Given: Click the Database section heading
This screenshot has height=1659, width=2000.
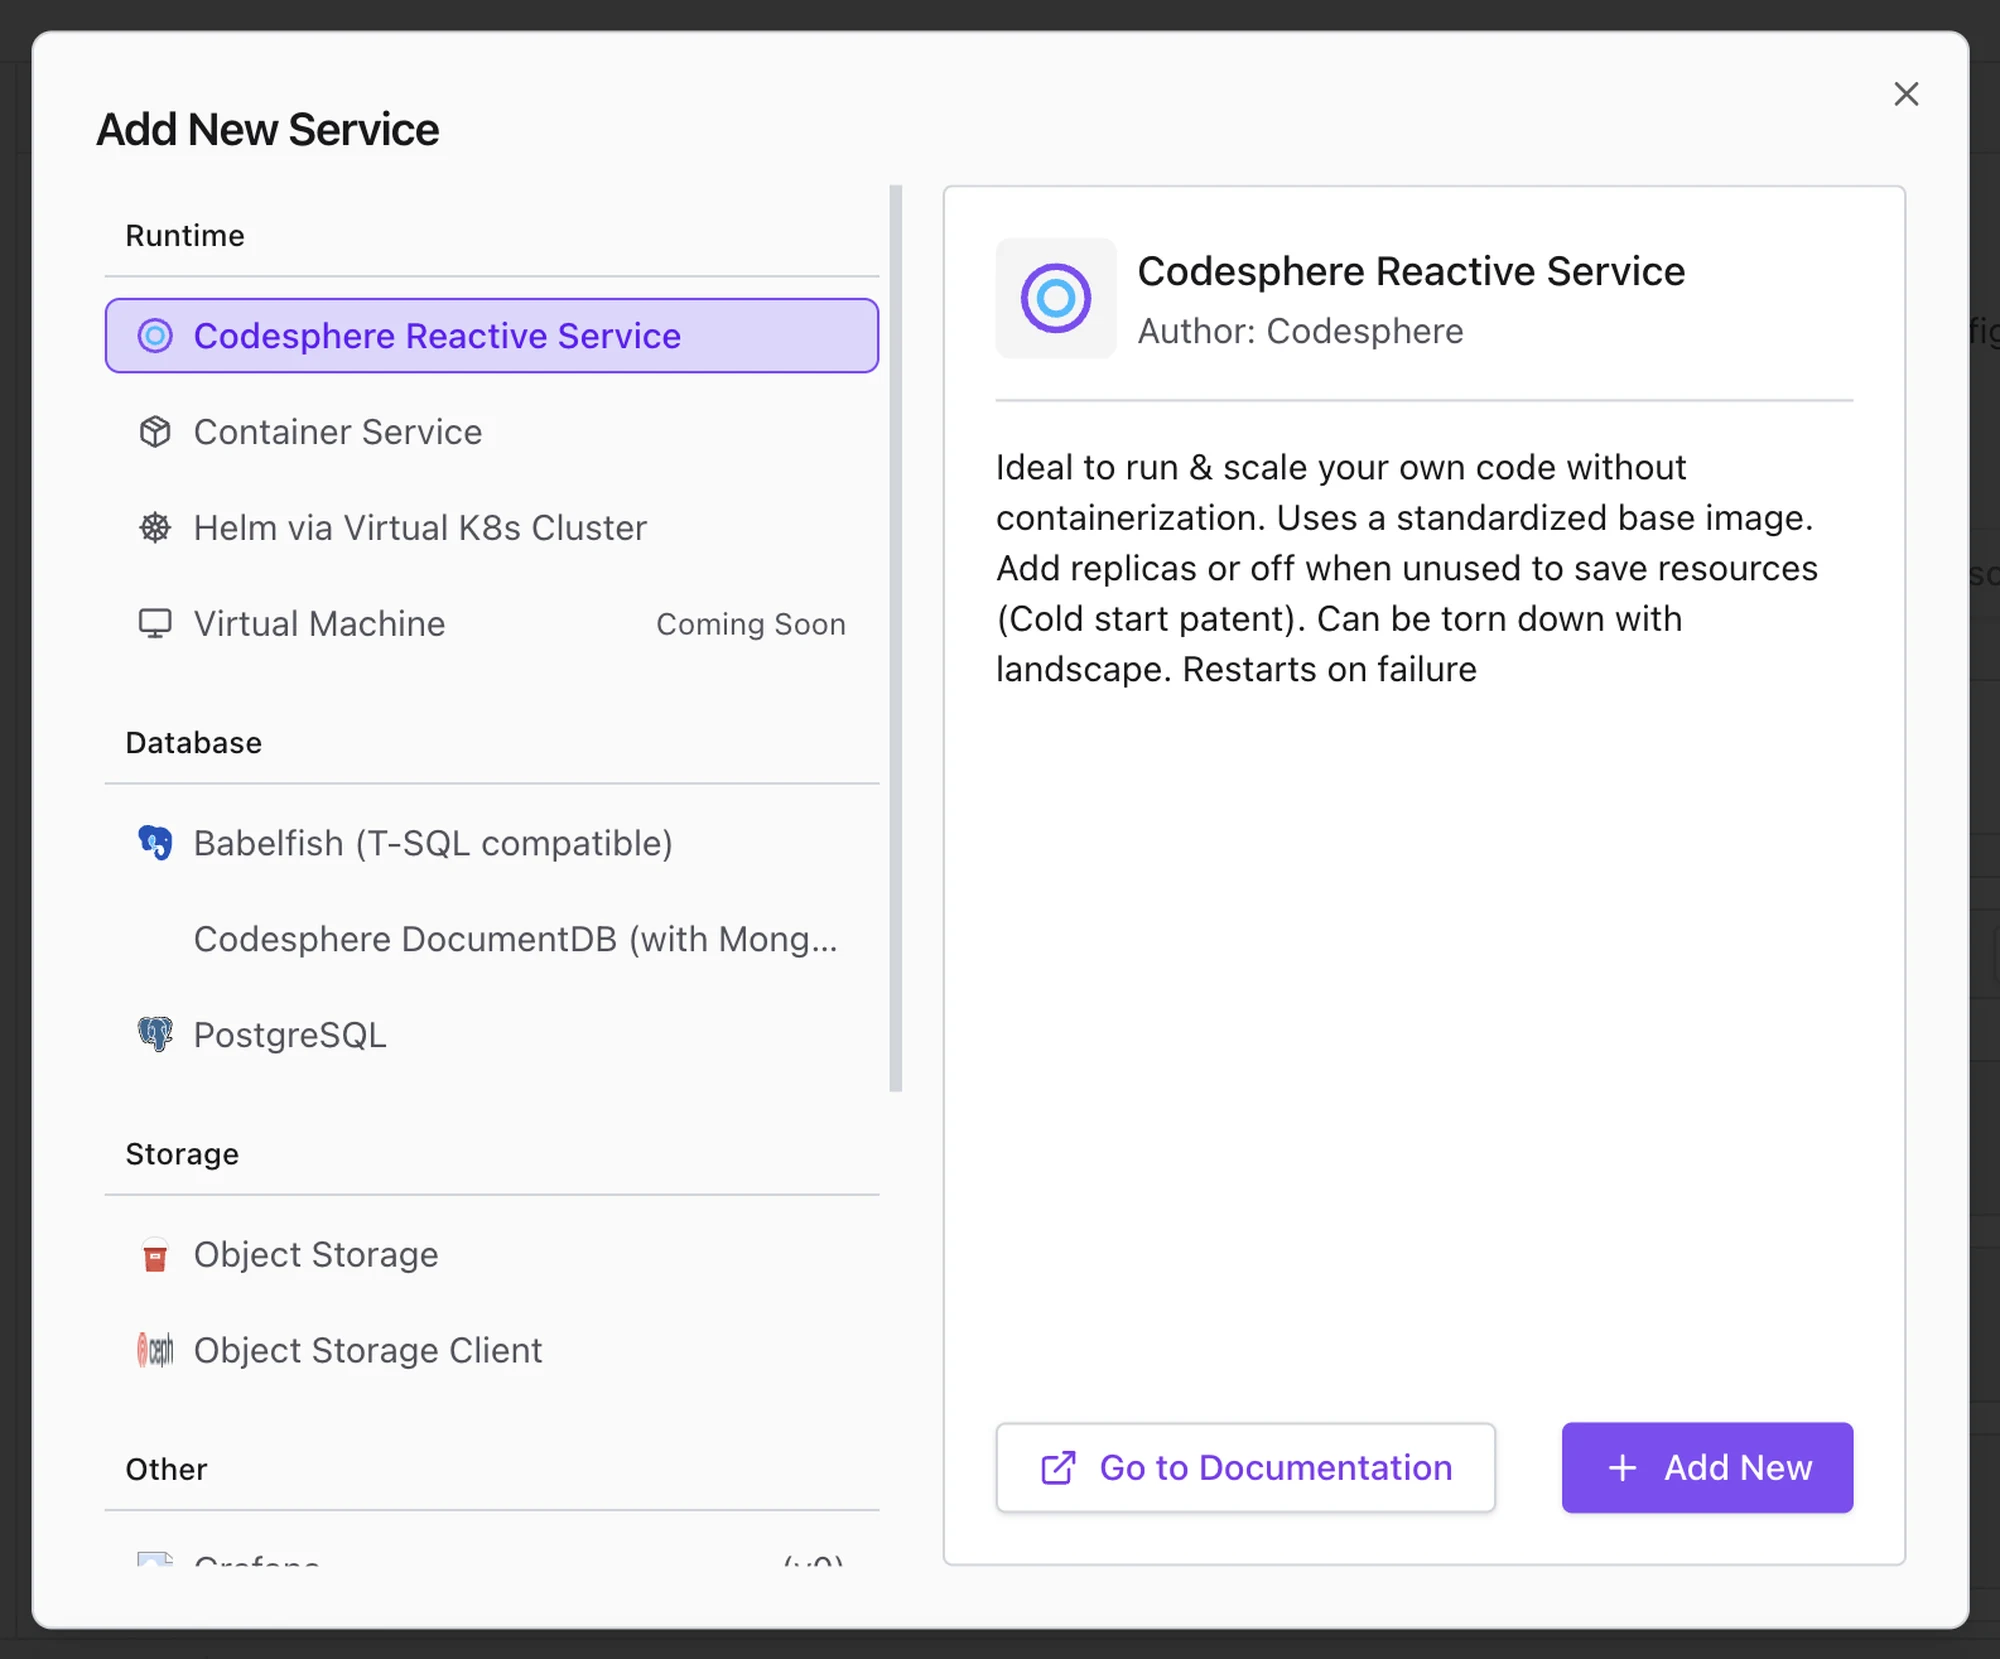Looking at the screenshot, I should point(194,743).
